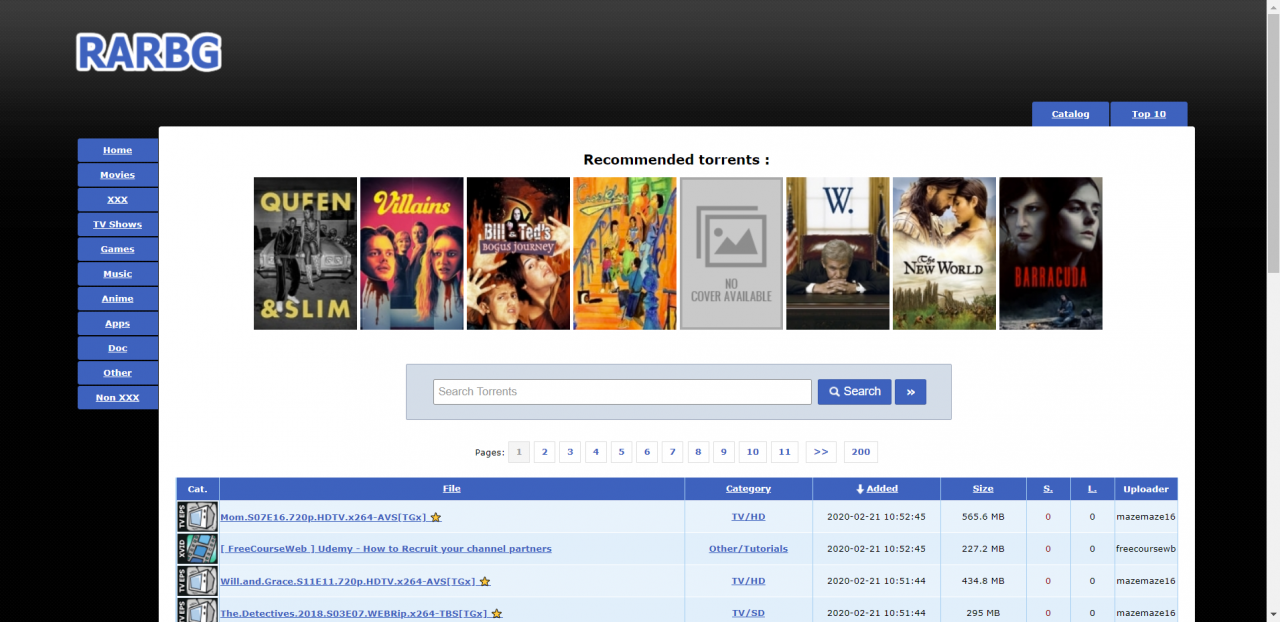Open the Top 10 tab

(x=1149, y=114)
